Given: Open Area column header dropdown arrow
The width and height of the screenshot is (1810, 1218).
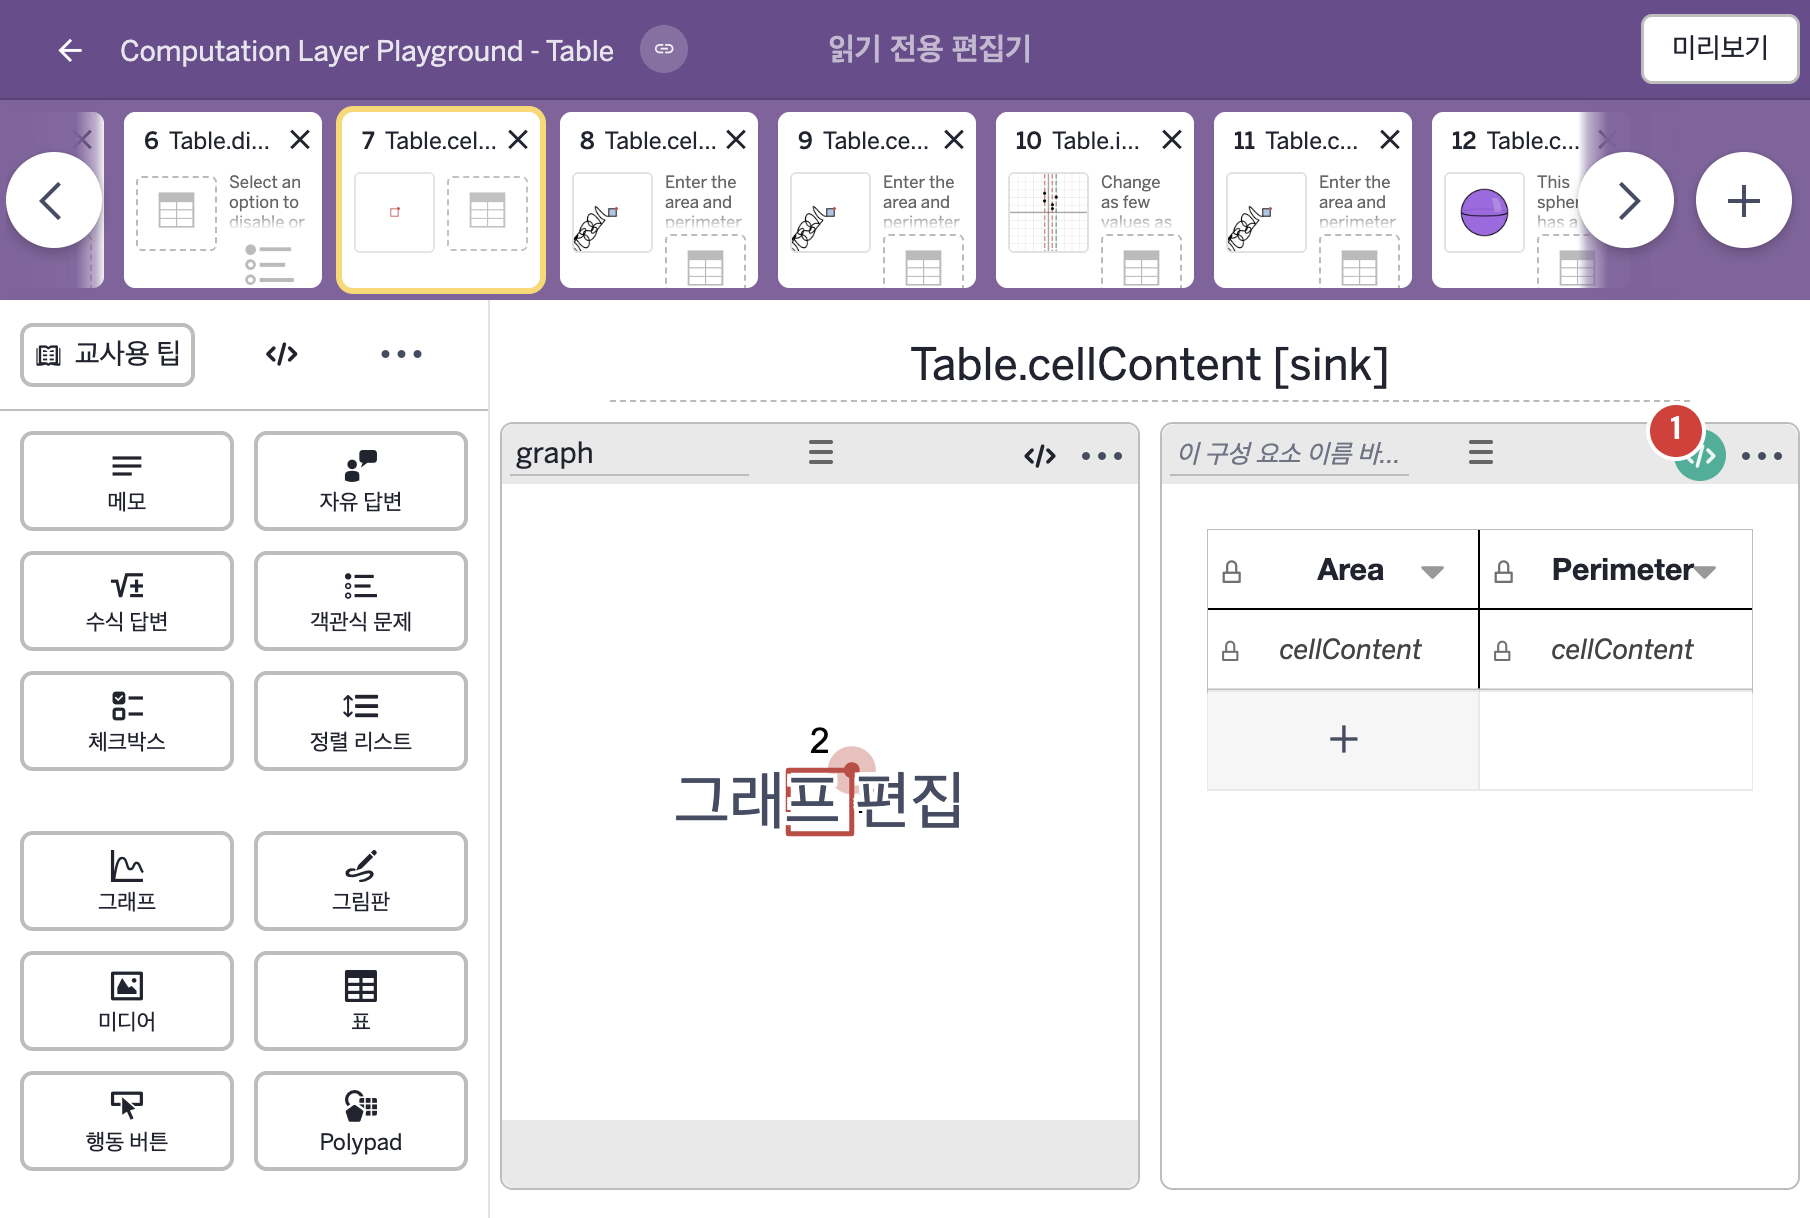Looking at the screenshot, I should (1432, 572).
